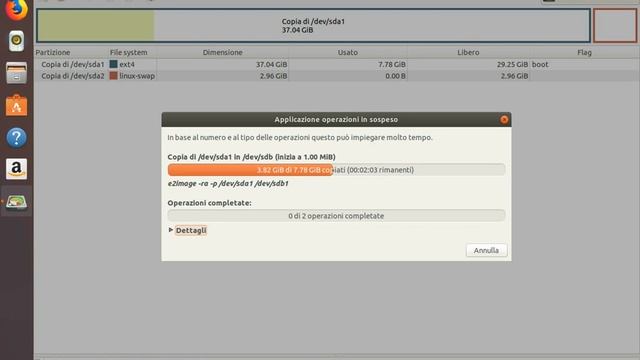Select the Copia di /dev/sda1 row
This screenshot has height=360, width=640.
(337, 64)
